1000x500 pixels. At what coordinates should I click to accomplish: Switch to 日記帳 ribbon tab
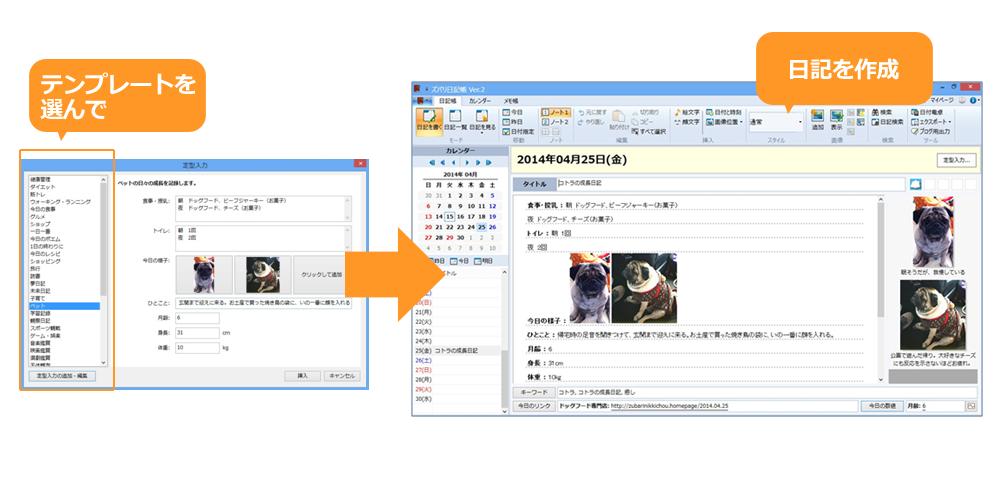pos(448,101)
